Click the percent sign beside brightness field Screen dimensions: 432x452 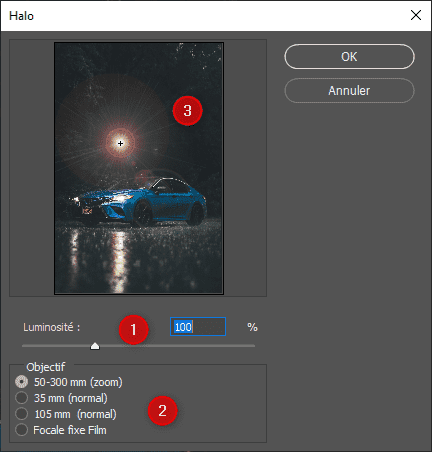point(252,327)
